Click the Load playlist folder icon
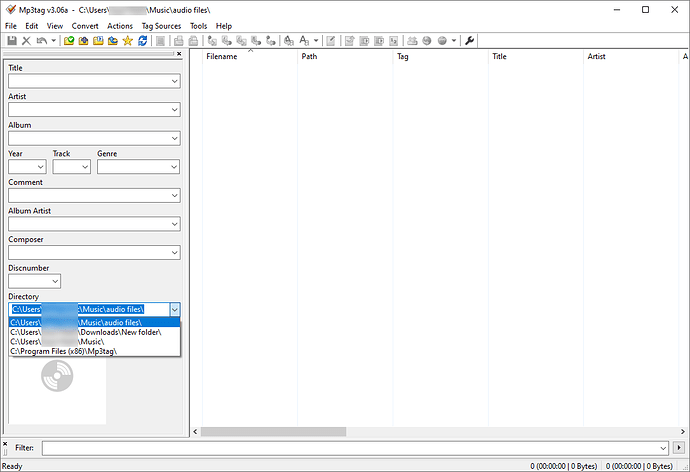 98,41
